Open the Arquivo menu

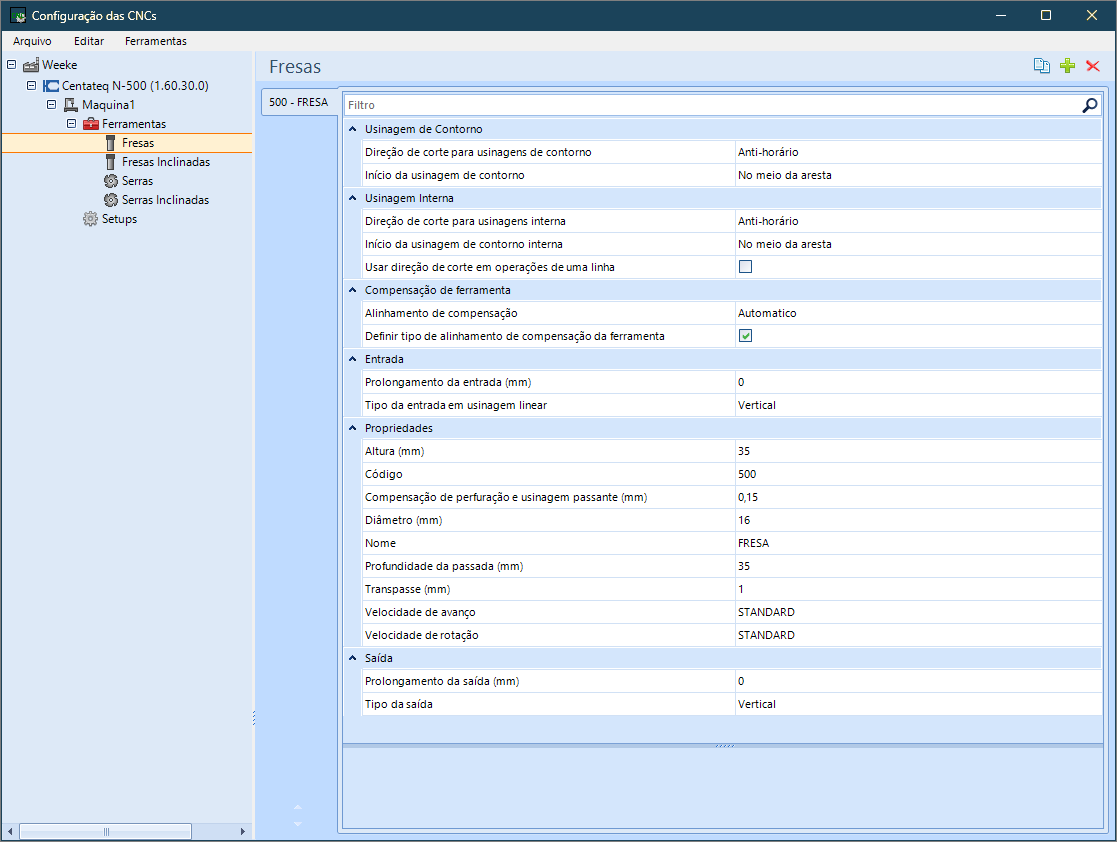click(32, 41)
